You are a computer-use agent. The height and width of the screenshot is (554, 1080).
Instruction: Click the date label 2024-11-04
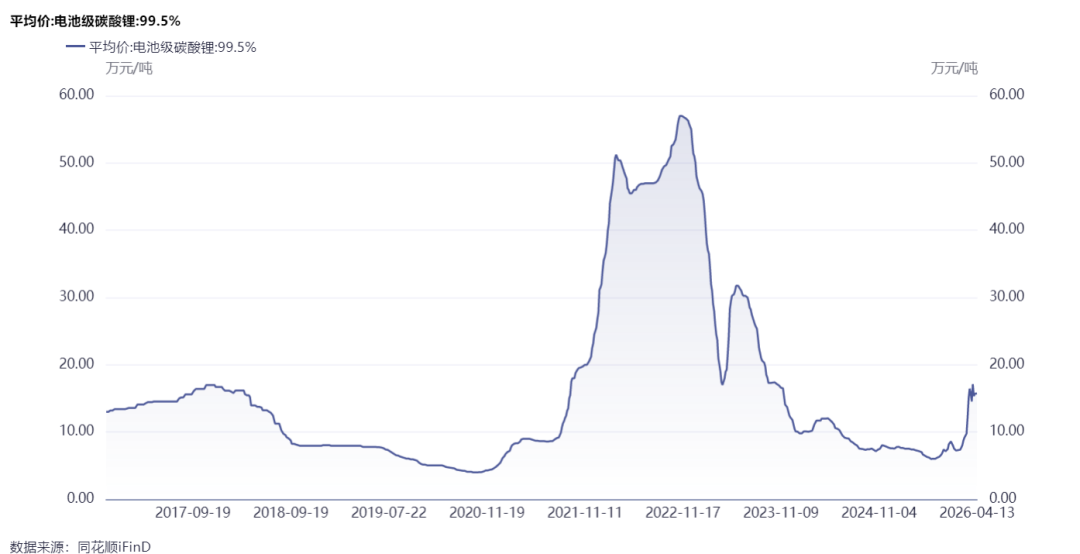point(878,513)
